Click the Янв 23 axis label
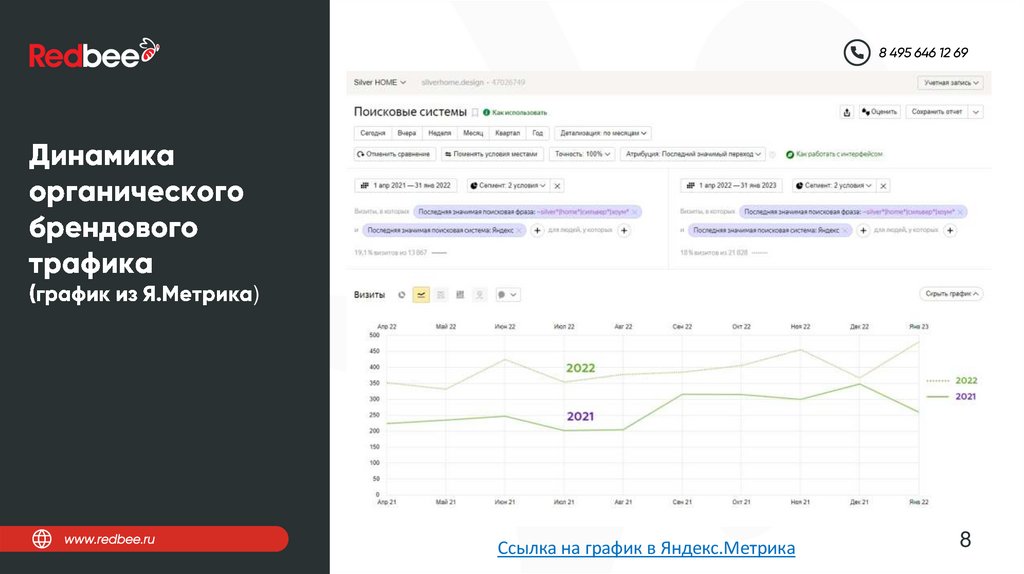The image size is (1024, 574). tap(918, 327)
